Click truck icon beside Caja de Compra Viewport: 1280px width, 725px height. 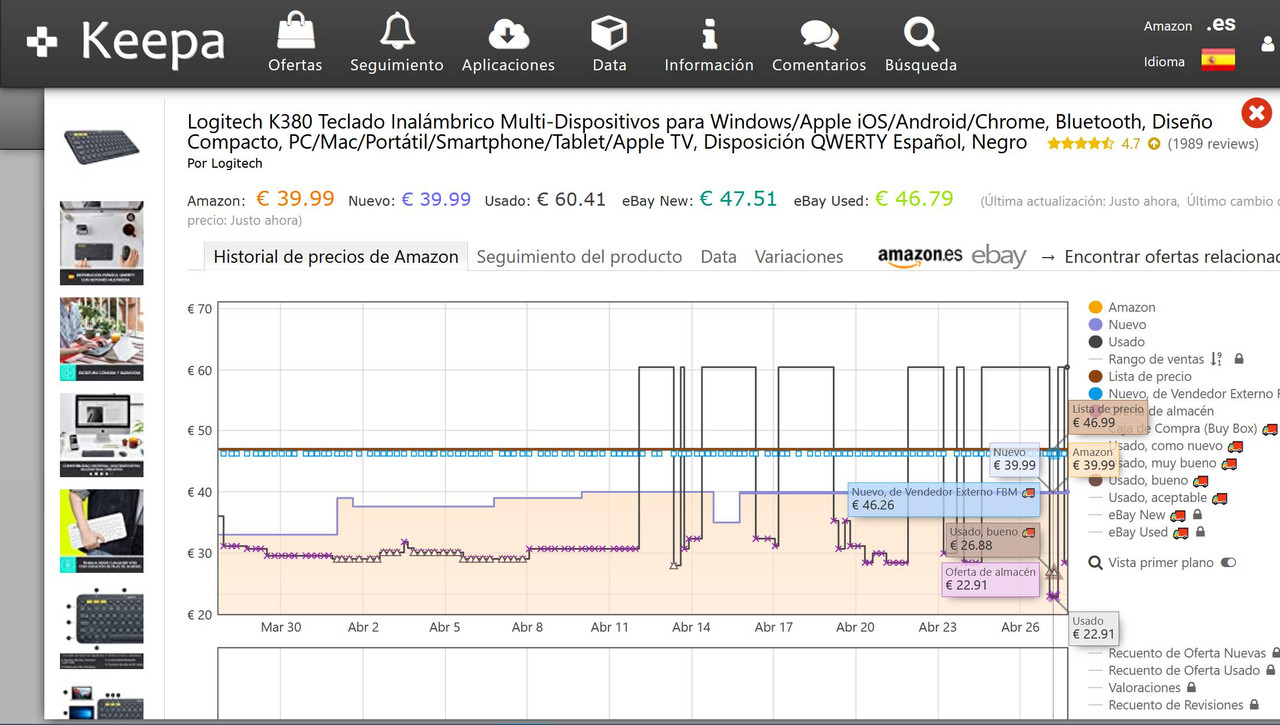1270,429
